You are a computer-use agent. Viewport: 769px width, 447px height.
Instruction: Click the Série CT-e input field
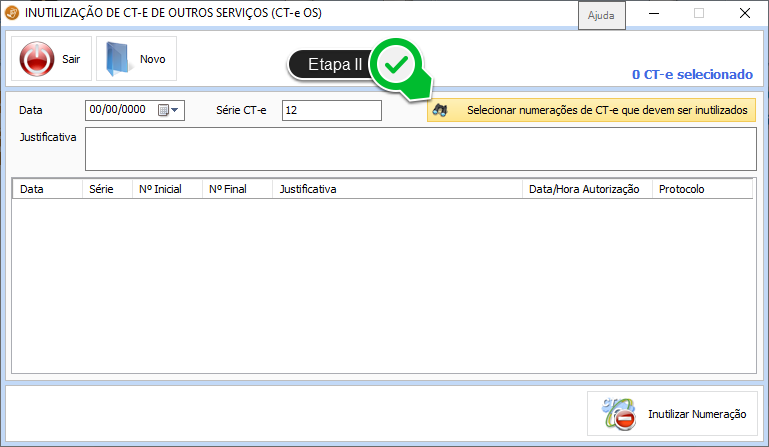(331, 111)
